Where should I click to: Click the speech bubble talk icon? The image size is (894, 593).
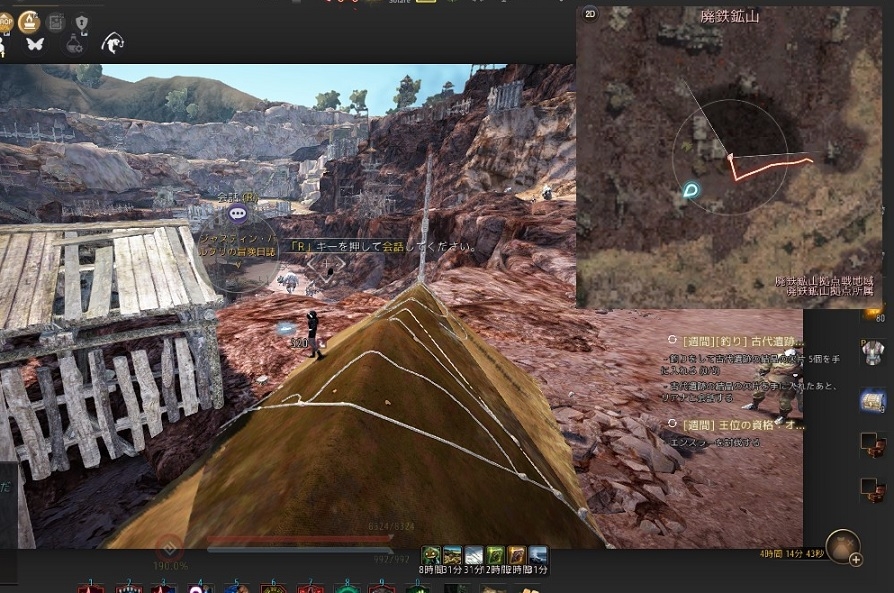pos(237,212)
